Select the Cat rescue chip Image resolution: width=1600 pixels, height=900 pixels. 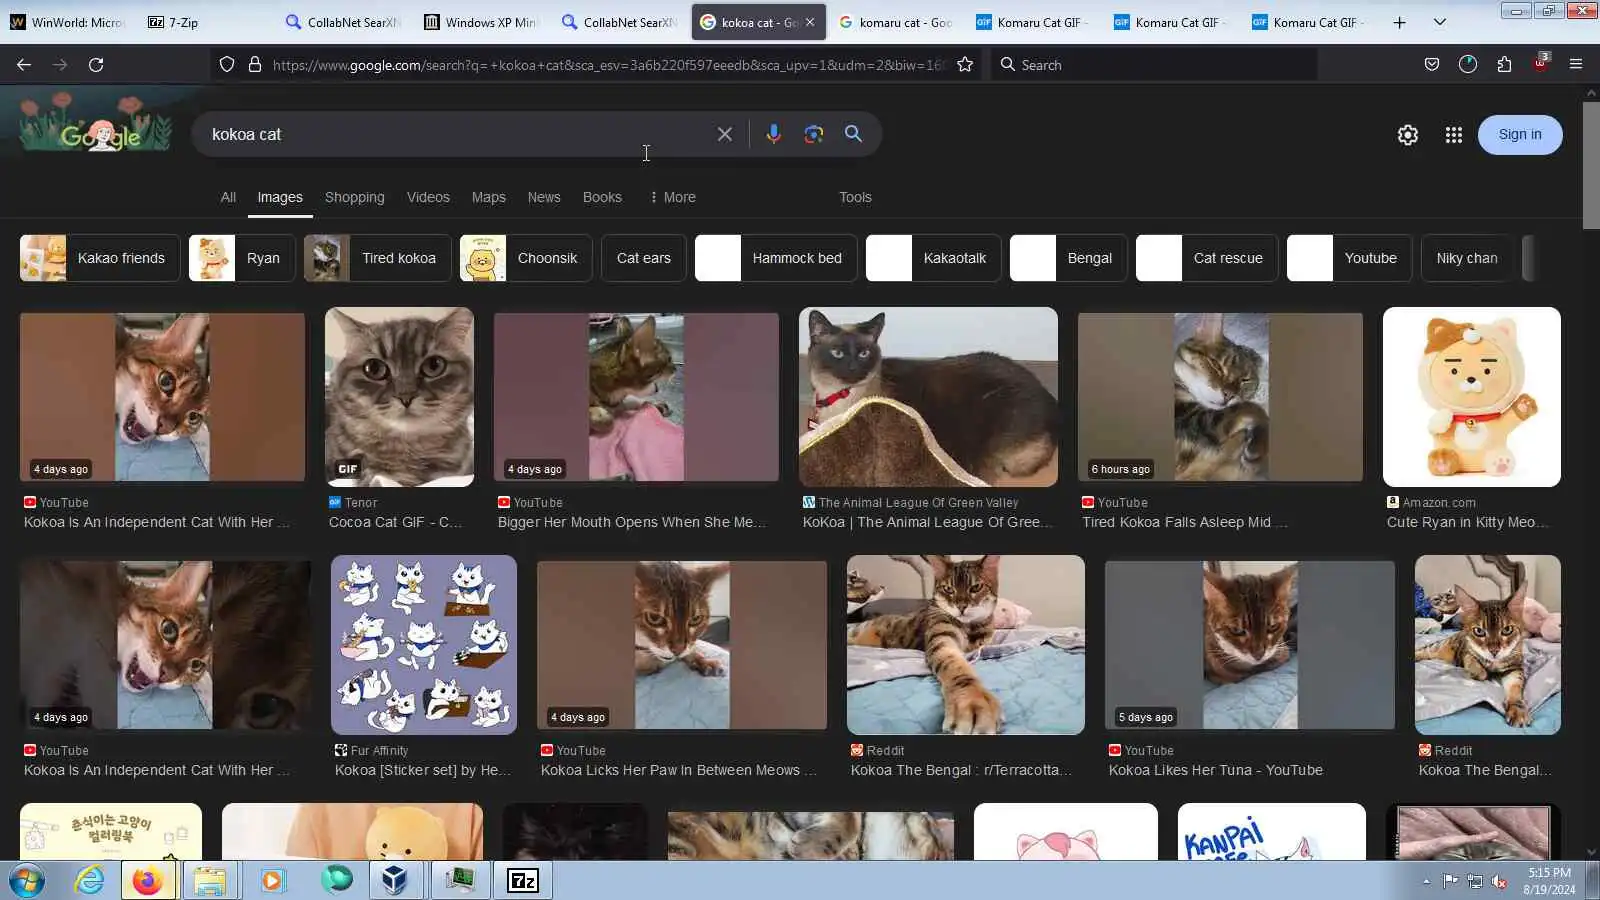pyautogui.click(x=1207, y=258)
